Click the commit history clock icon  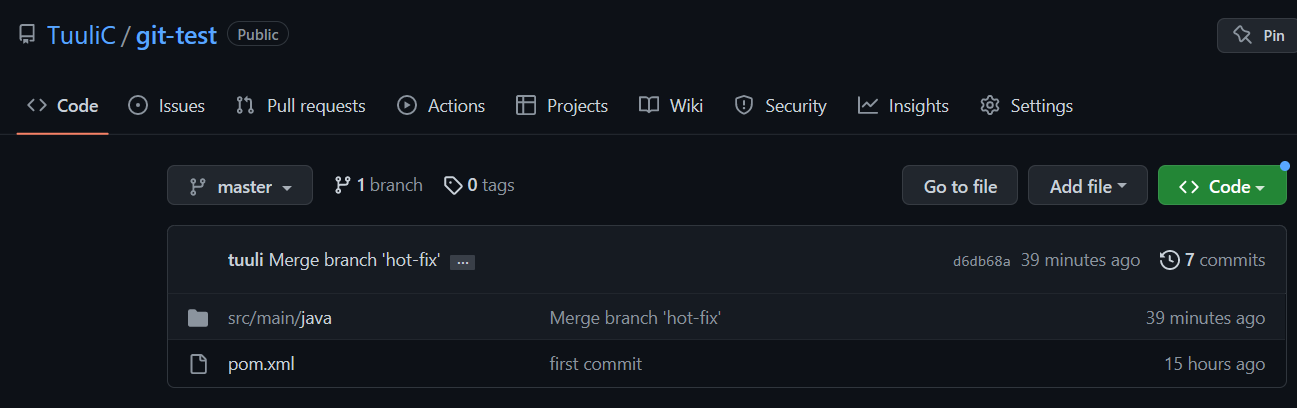tap(1169, 260)
